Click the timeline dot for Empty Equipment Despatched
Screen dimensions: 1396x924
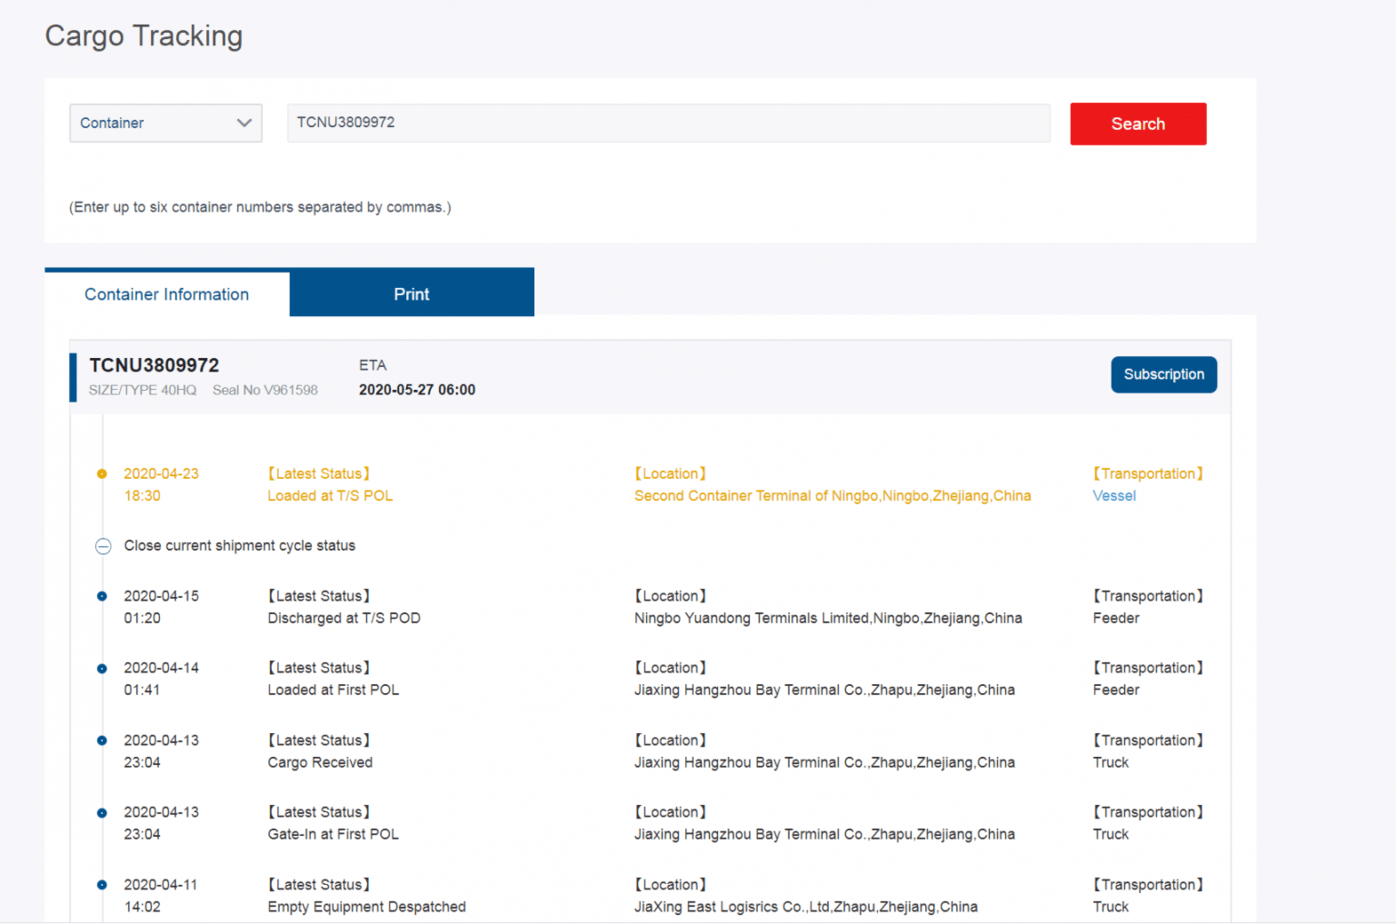point(102,885)
